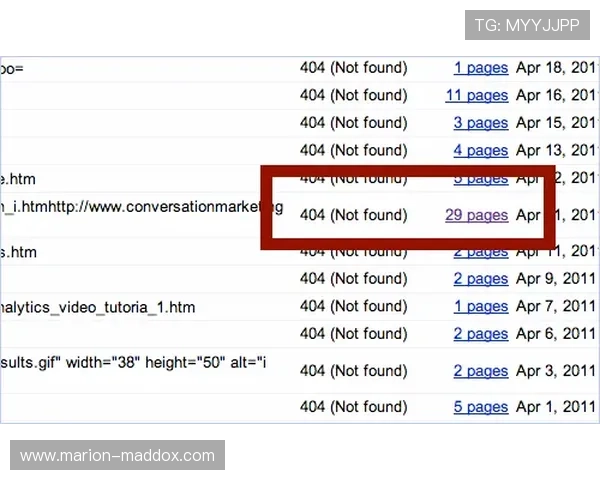This screenshot has width=600, height=480.
Task: Click the Apr 13 date cell
Action: pos(555,150)
